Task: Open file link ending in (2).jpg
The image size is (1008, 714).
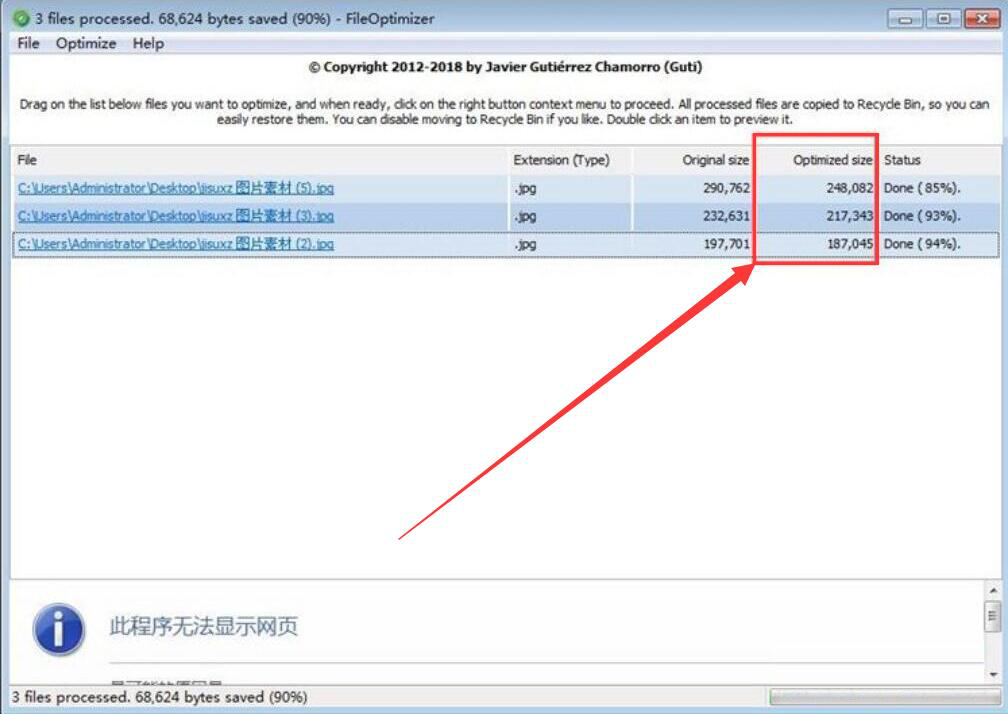Action: pyautogui.click(x=176, y=244)
